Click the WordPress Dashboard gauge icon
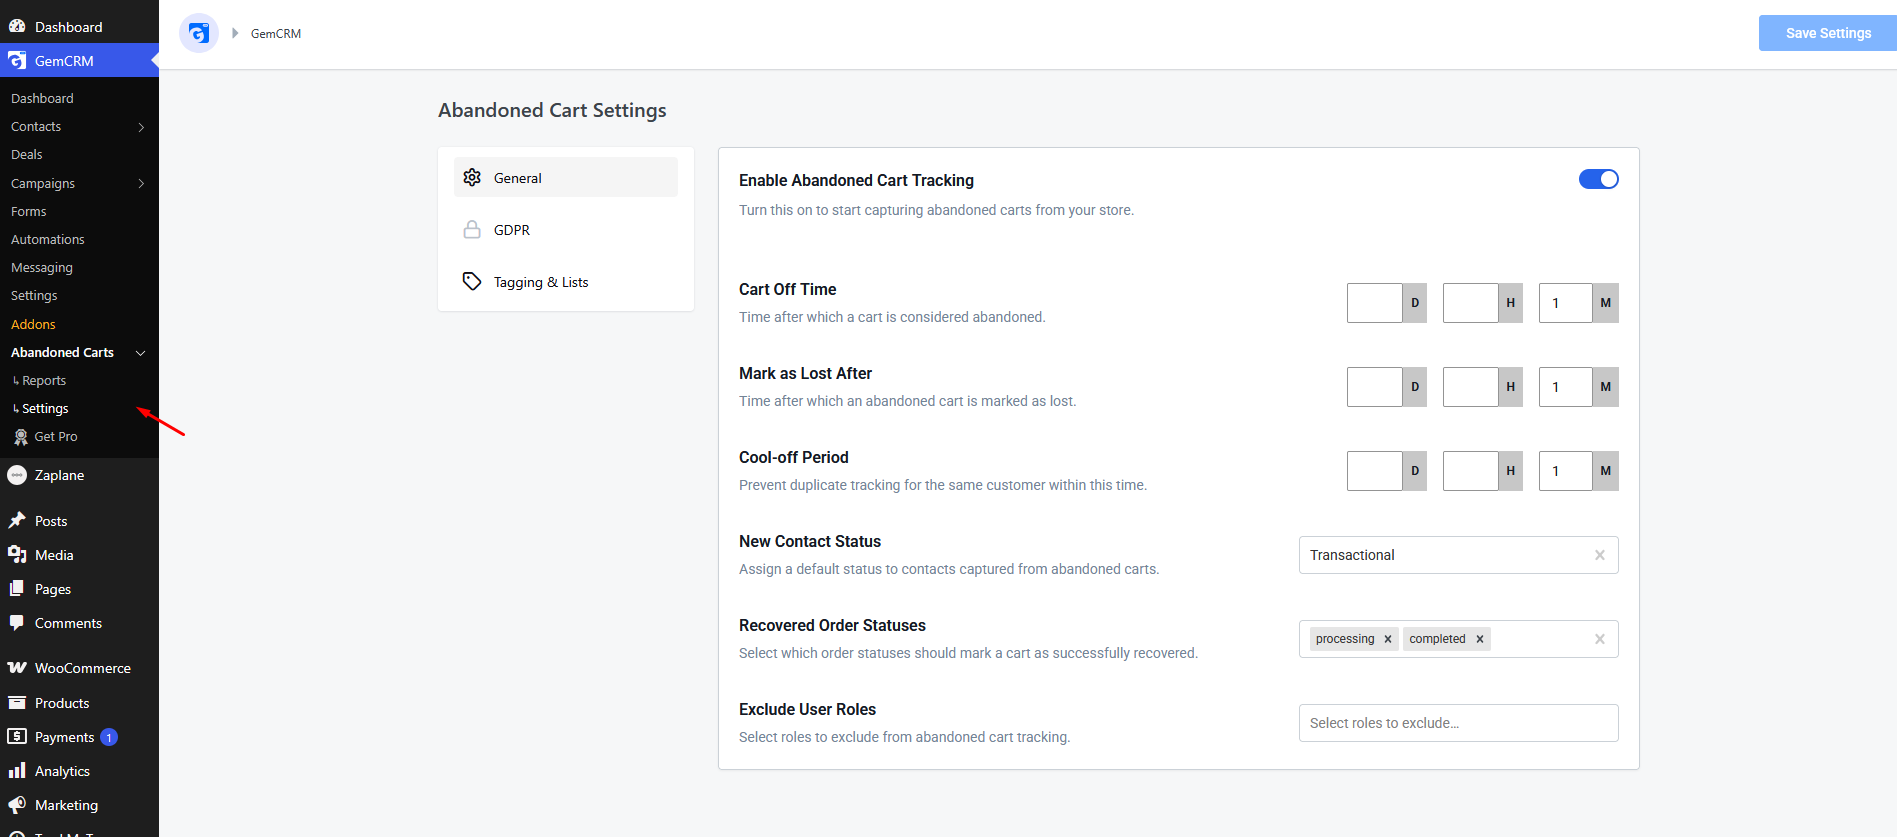Image resolution: width=1897 pixels, height=837 pixels. (x=17, y=26)
